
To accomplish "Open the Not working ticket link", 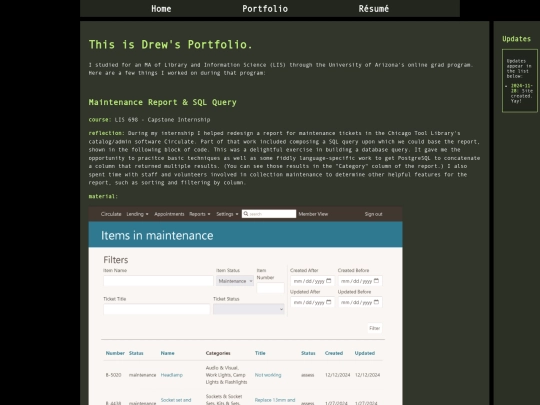I will [x=268, y=375].
